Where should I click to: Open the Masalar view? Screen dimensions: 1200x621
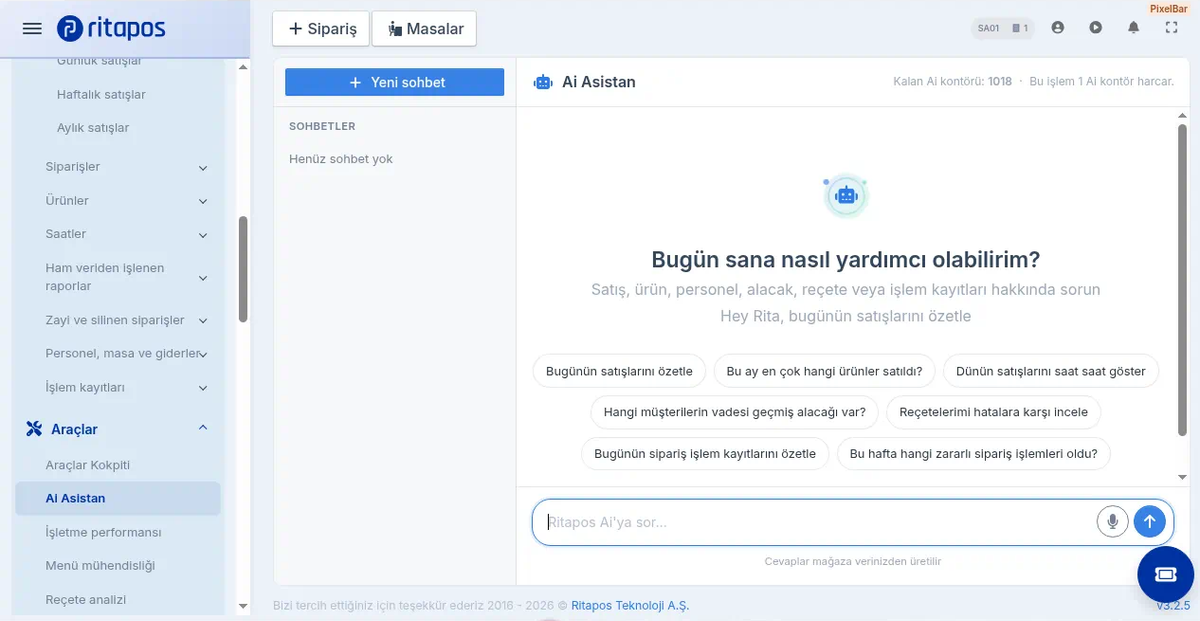point(424,29)
